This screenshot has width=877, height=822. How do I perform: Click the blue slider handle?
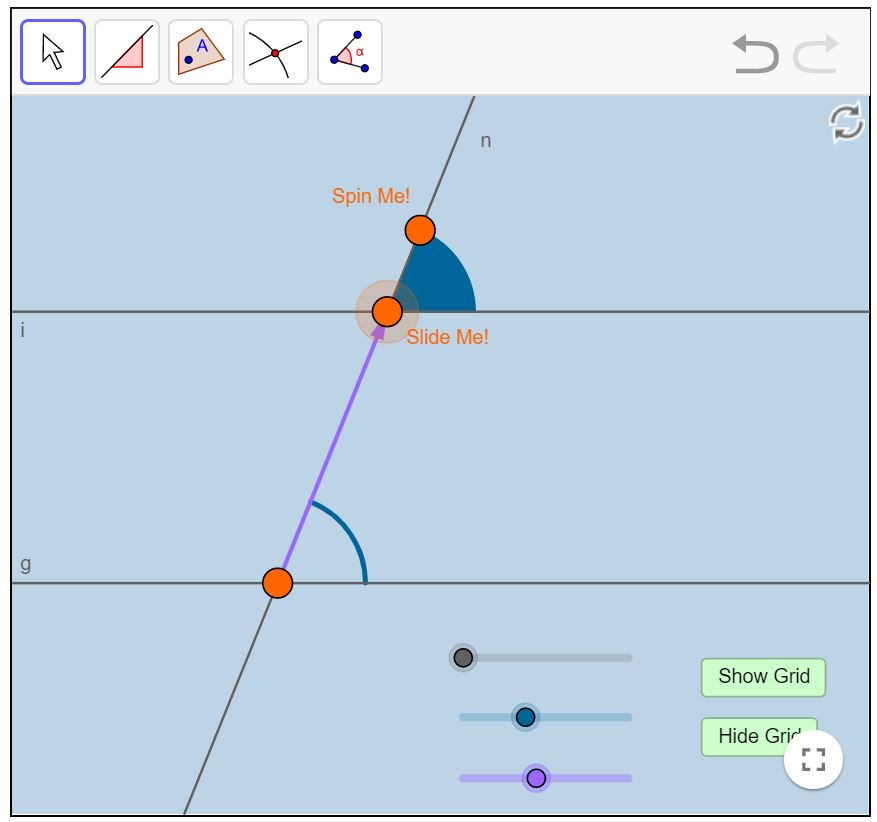[x=525, y=717]
